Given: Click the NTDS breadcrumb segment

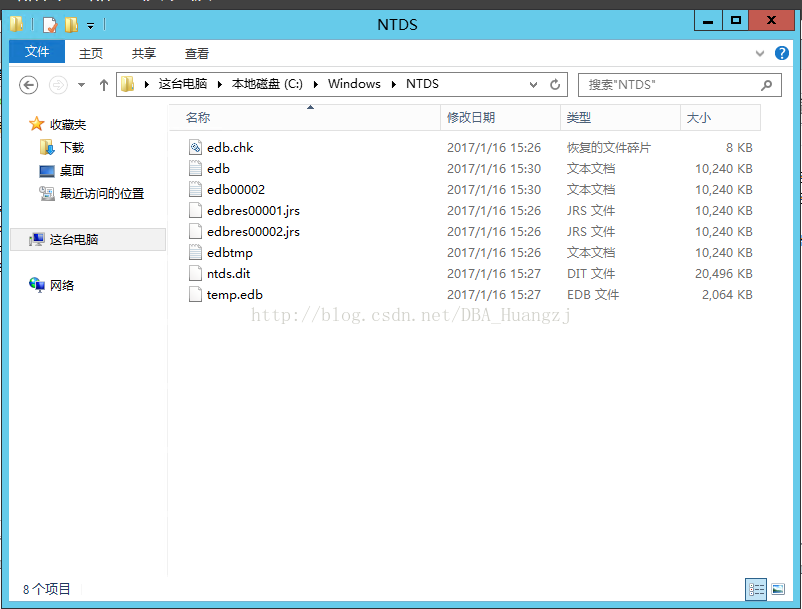Looking at the screenshot, I should tap(422, 84).
